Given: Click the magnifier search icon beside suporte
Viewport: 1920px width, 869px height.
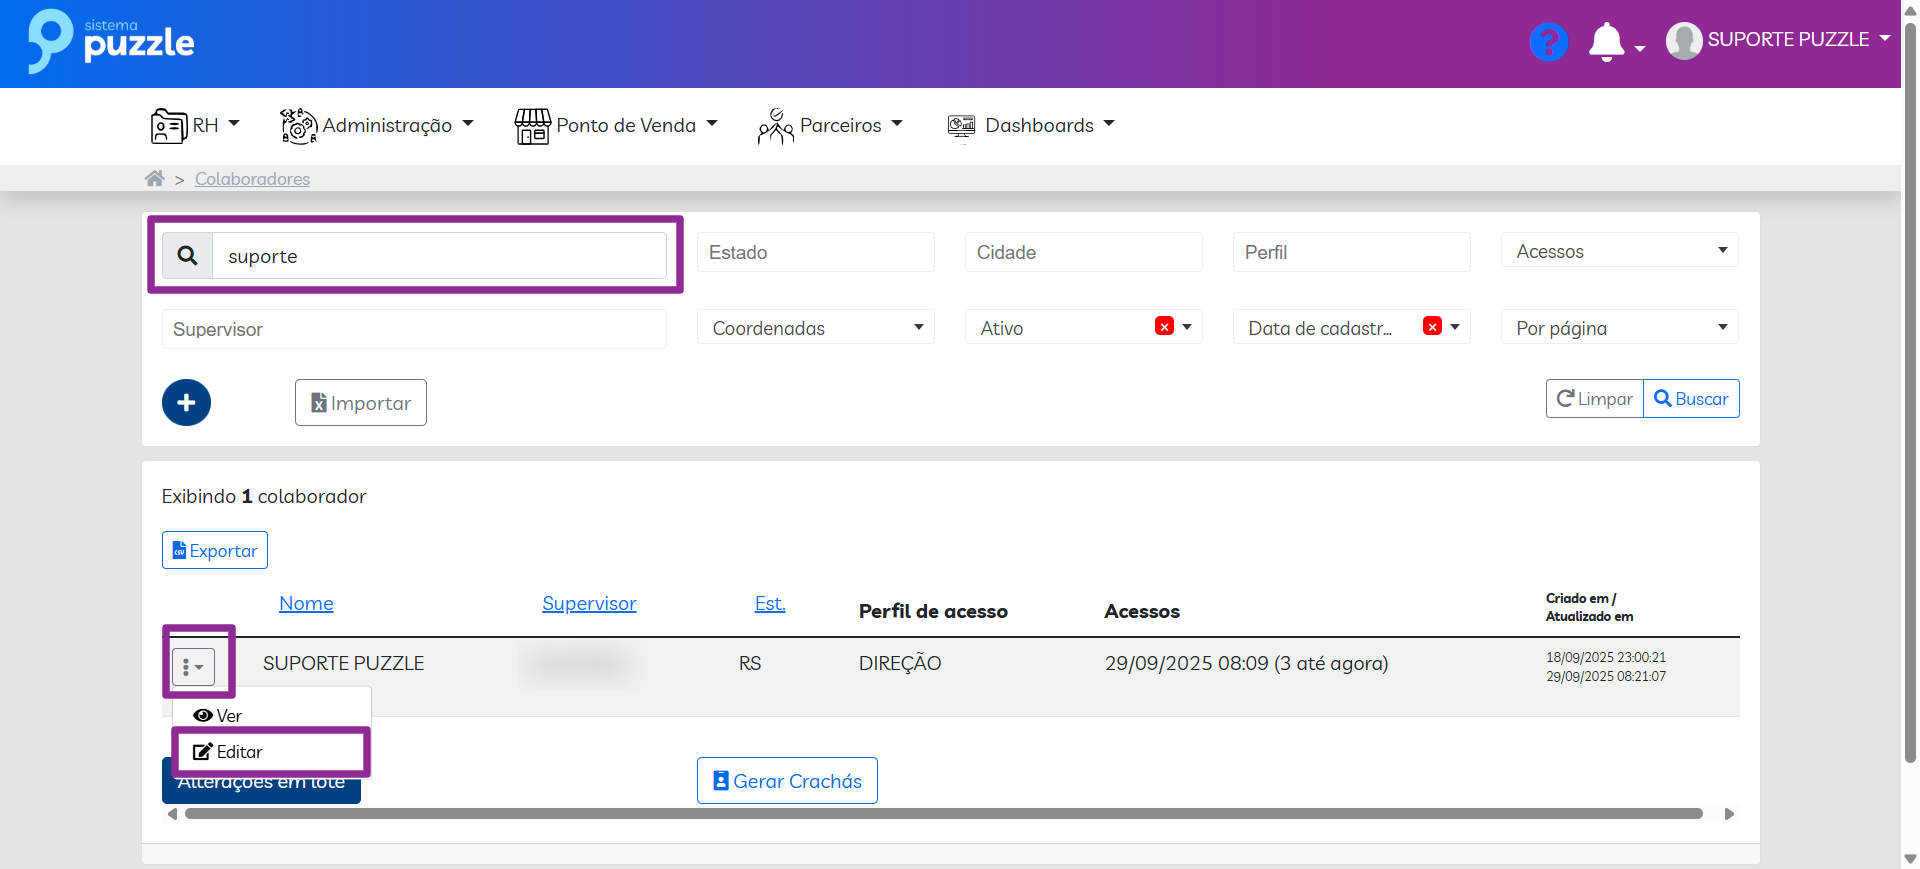Looking at the screenshot, I should tap(187, 256).
